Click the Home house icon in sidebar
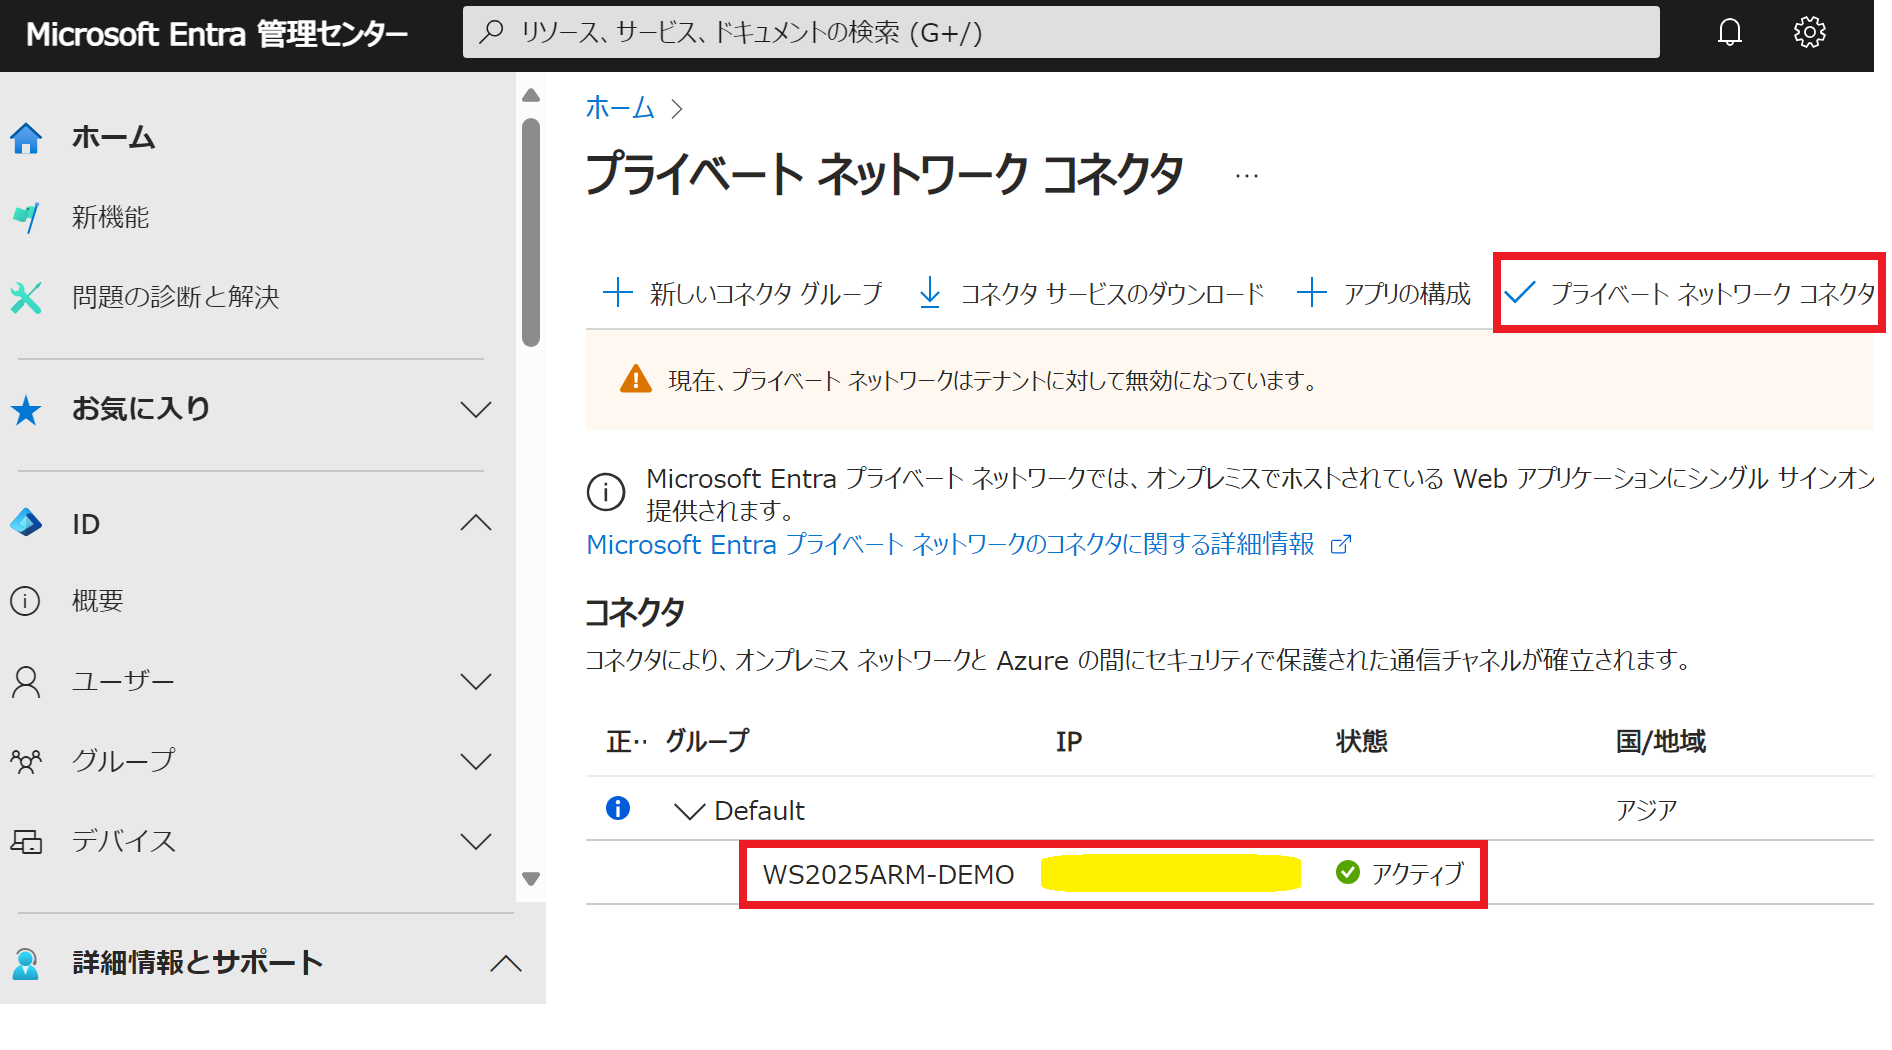 click(x=26, y=138)
